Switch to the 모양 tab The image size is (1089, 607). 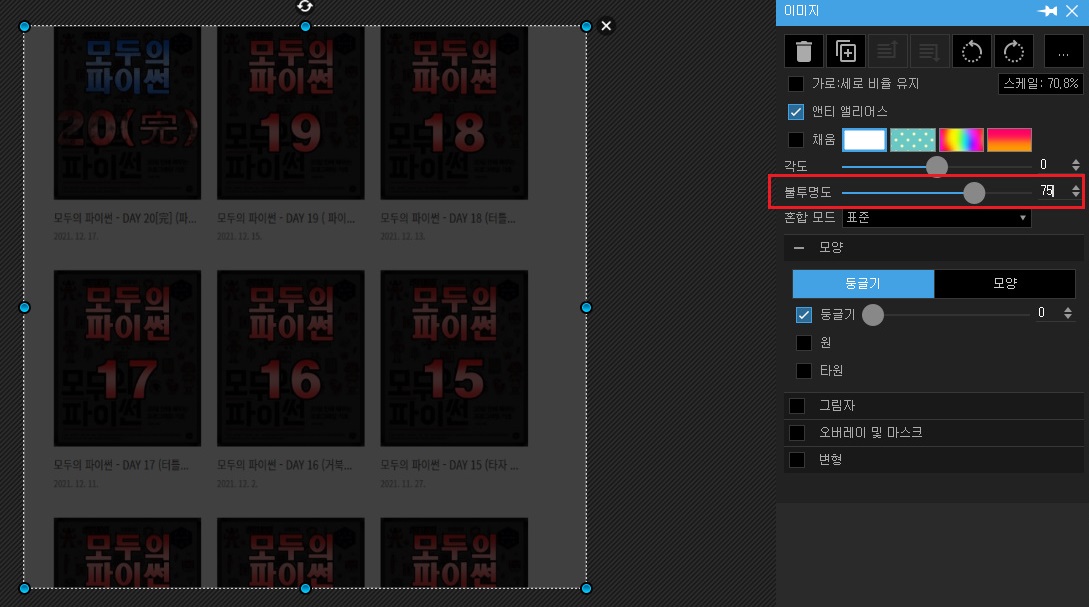coord(1005,283)
